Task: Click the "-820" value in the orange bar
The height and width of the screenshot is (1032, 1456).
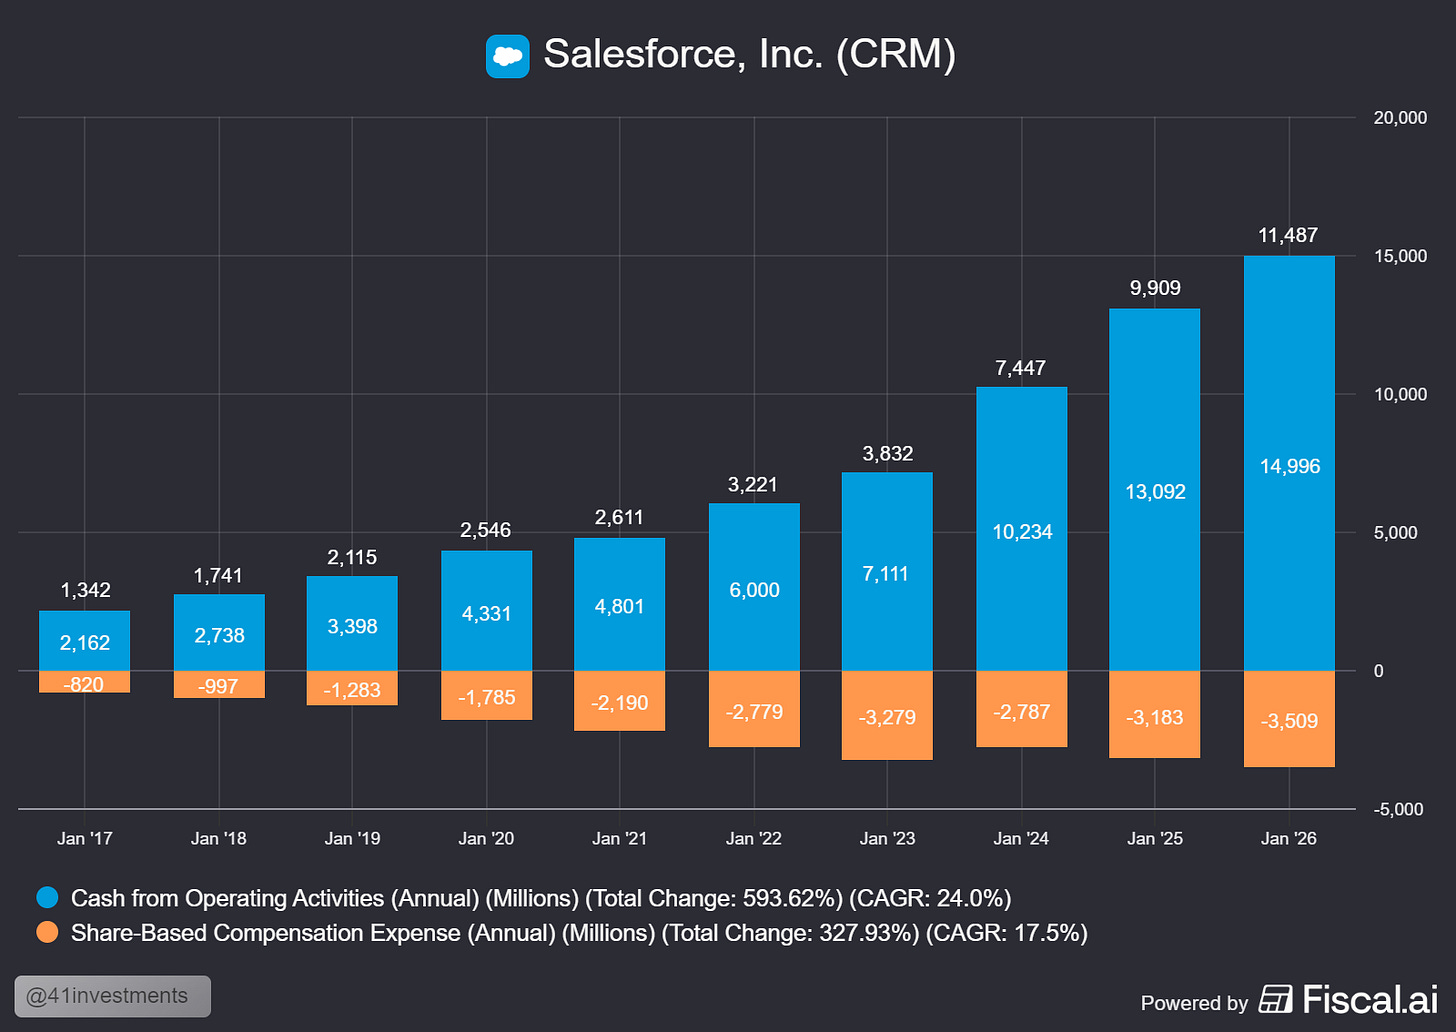Action: click(84, 685)
